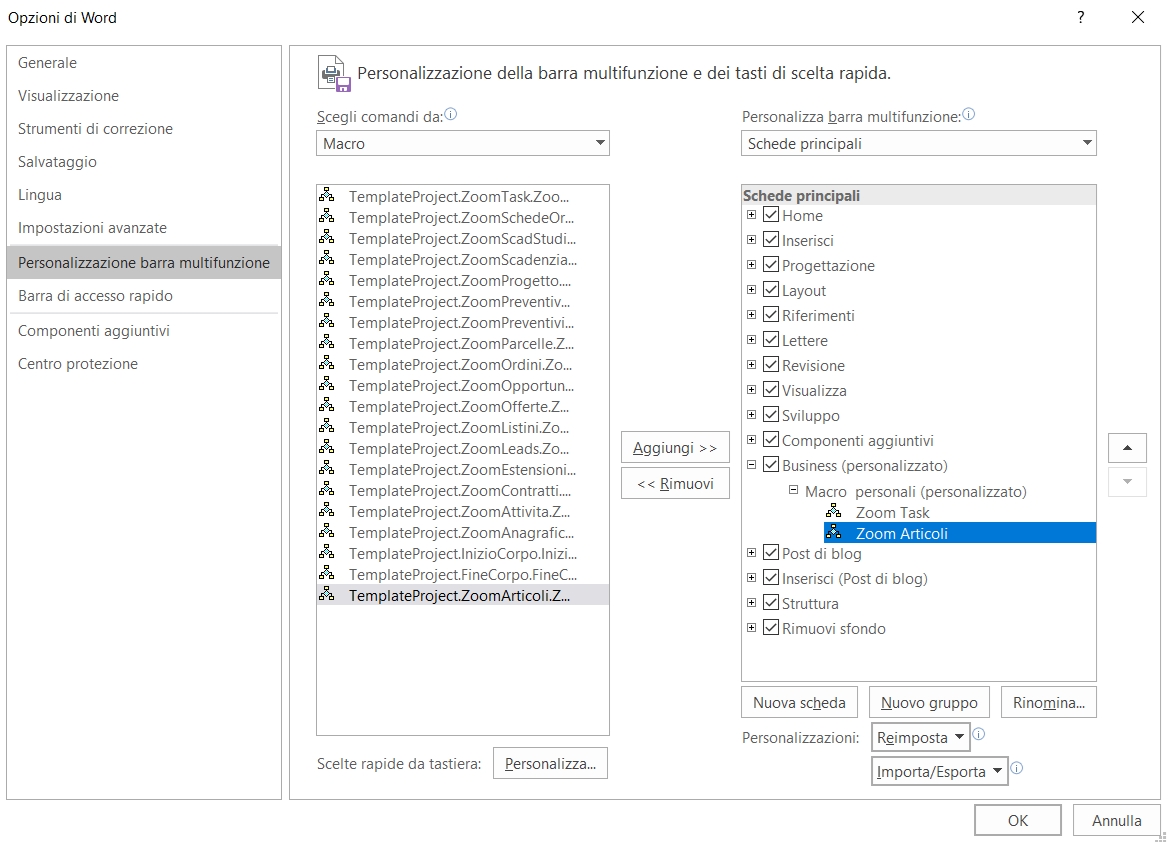
Task: Toggle the Sviluppo checkbox
Action: [771, 415]
